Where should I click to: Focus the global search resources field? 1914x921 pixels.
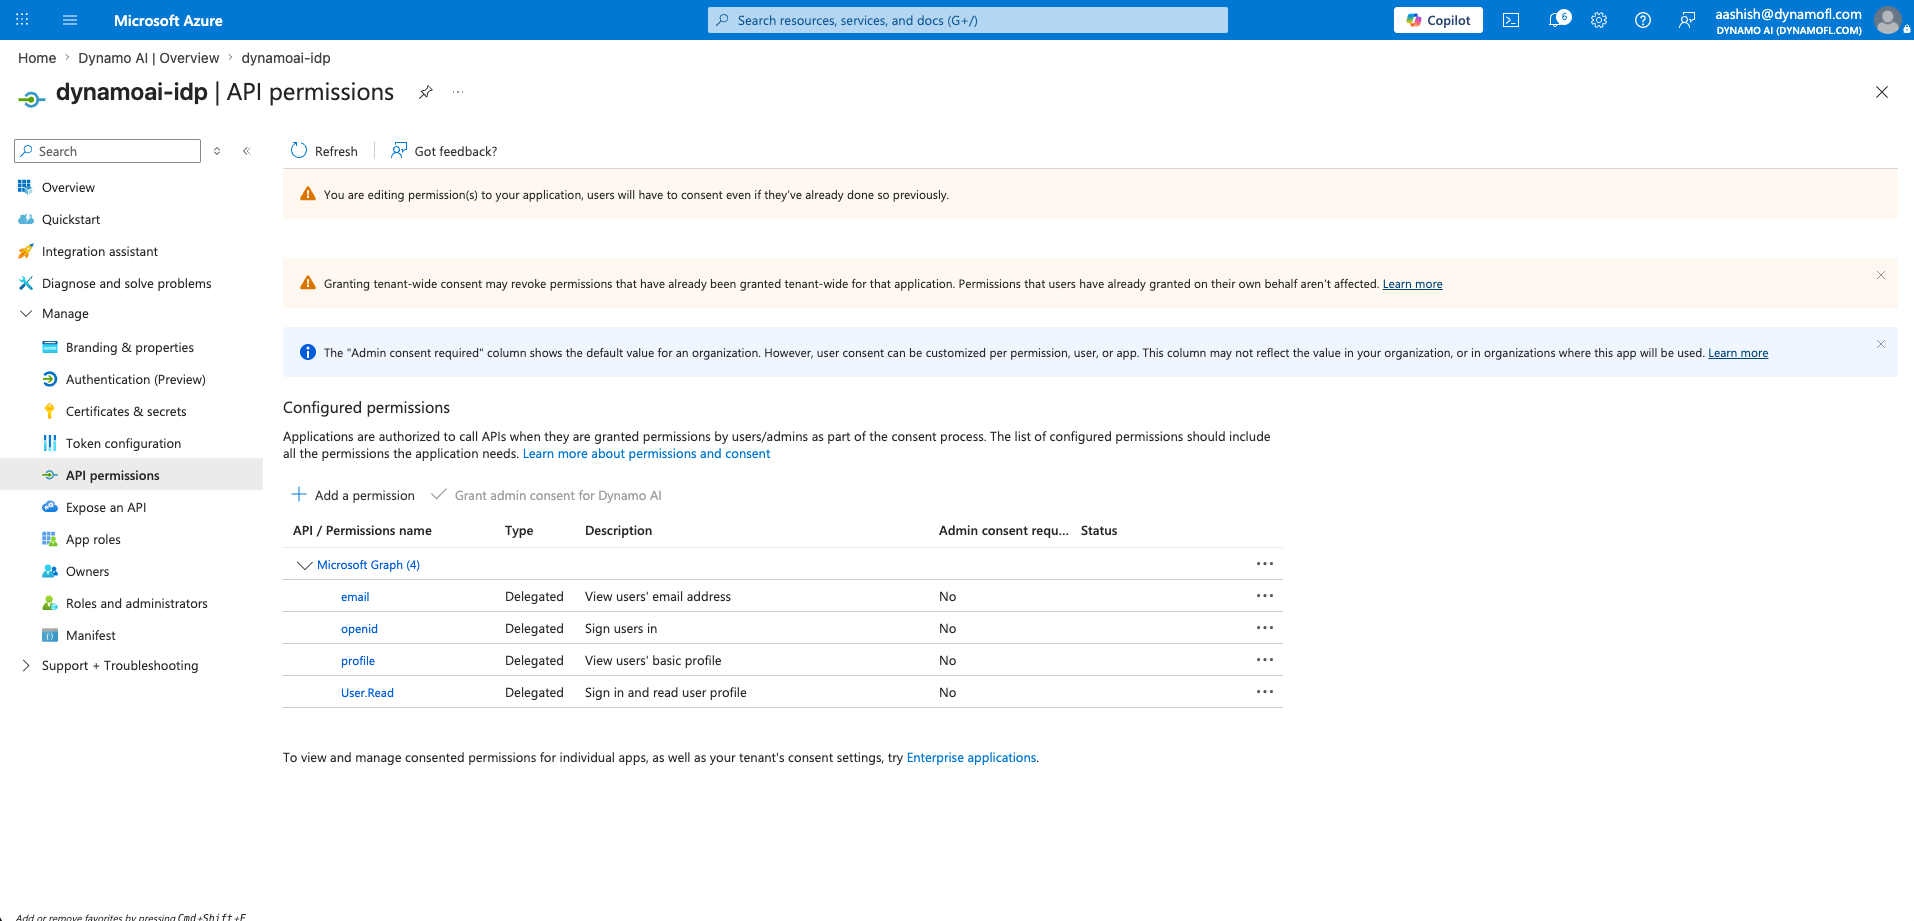[968, 20]
